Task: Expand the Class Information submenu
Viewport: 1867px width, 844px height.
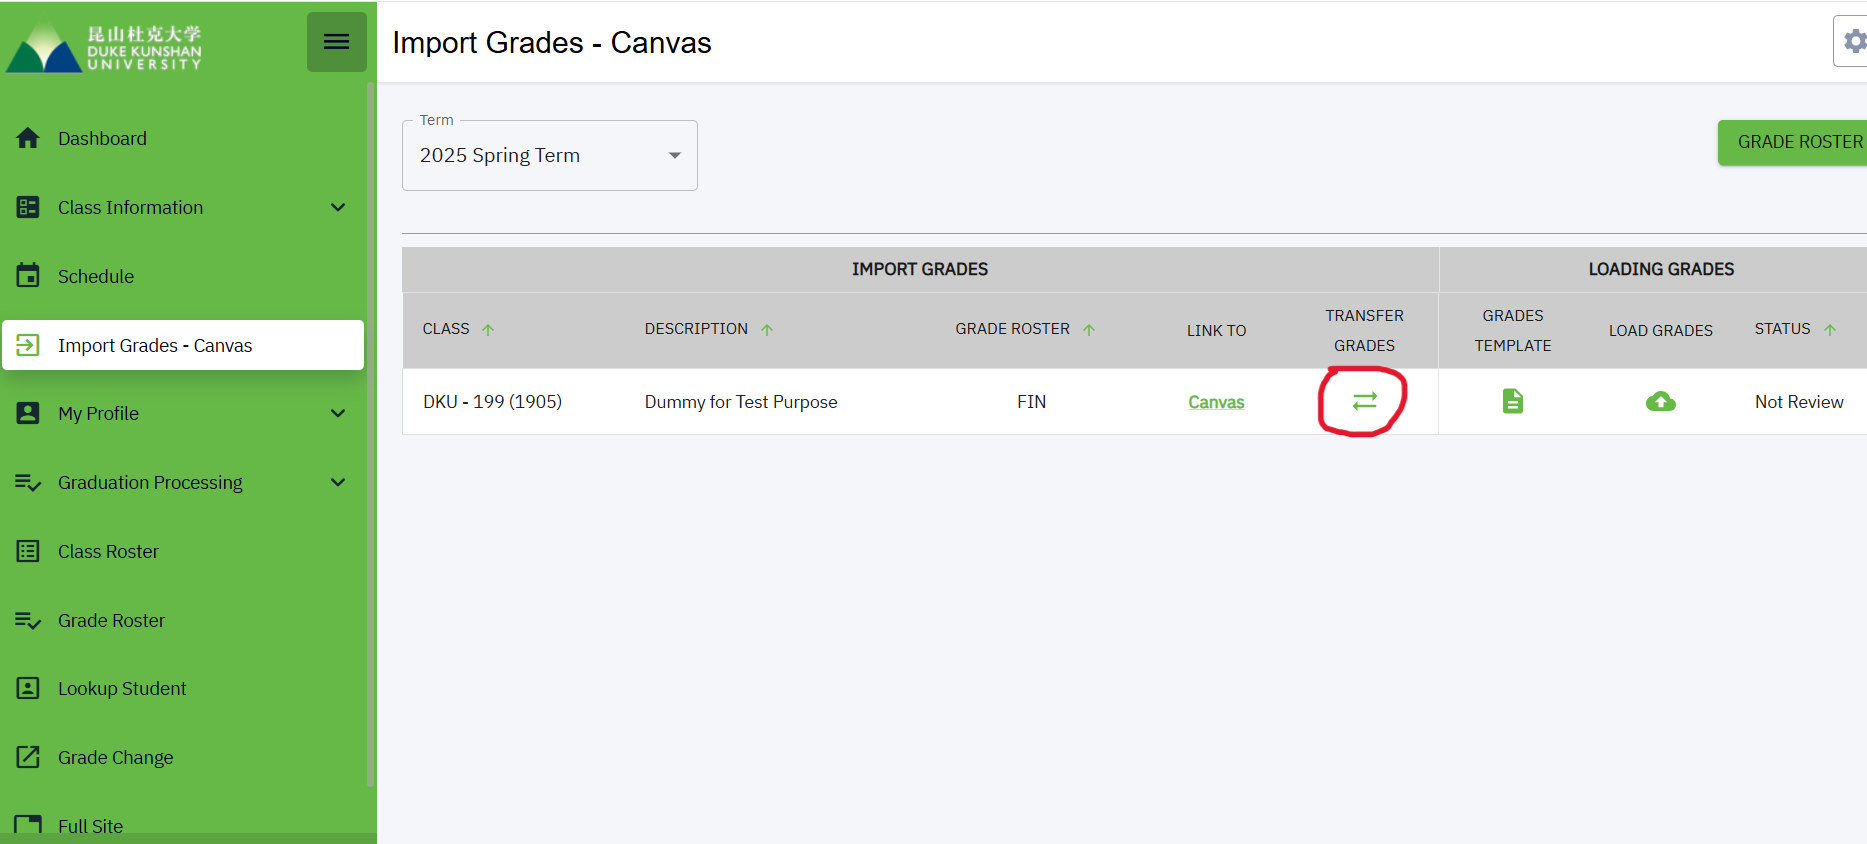Action: pyautogui.click(x=338, y=207)
